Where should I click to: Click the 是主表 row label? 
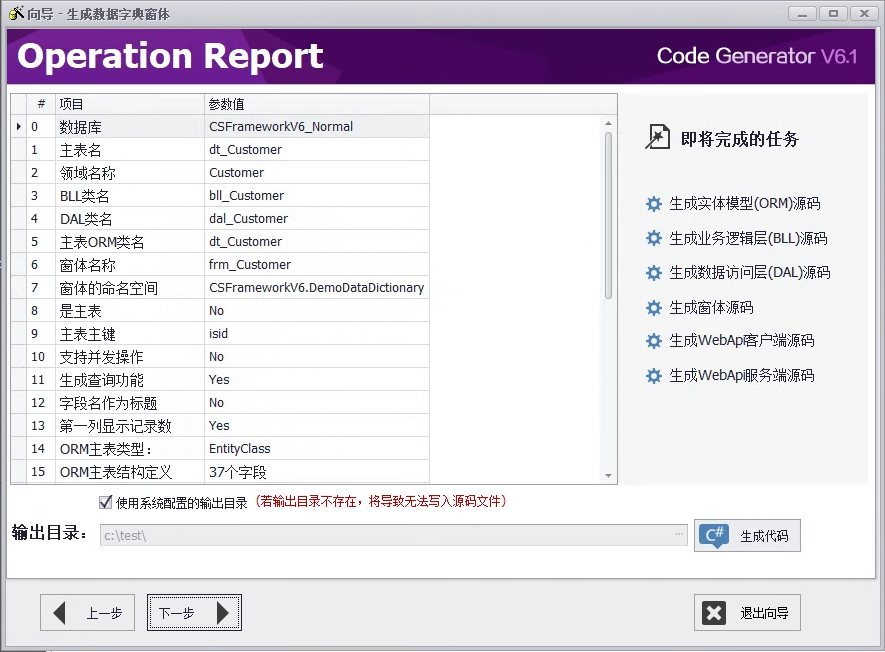coord(81,311)
